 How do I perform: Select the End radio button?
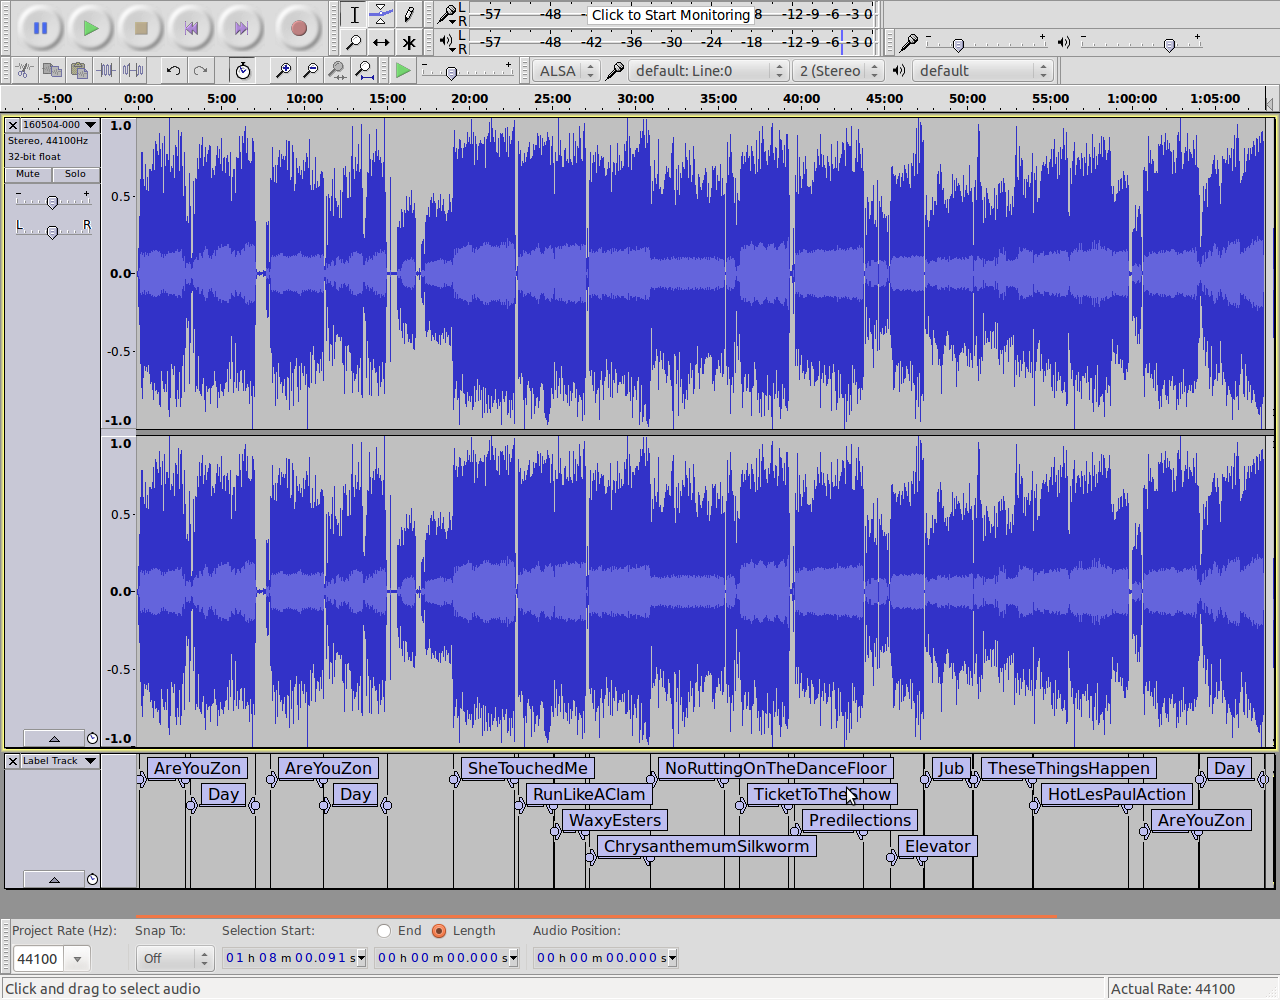[x=384, y=931]
